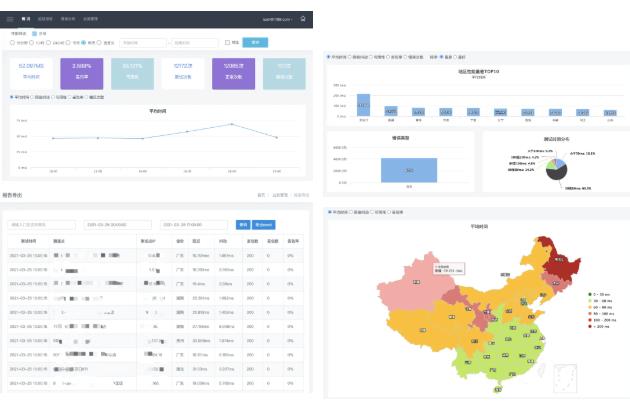The height and width of the screenshot is (405, 630).
Task: Click the dark red province on map
Action: (x=558, y=261)
